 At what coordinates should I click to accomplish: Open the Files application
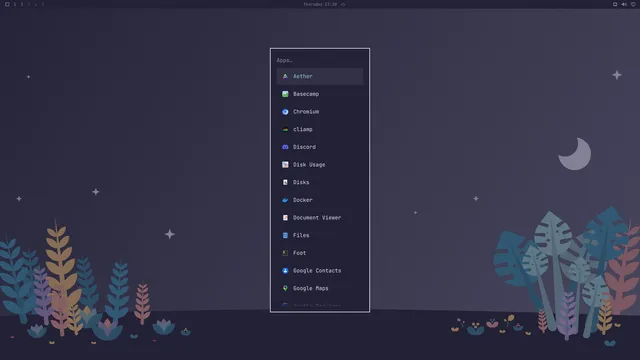coord(320,235)
